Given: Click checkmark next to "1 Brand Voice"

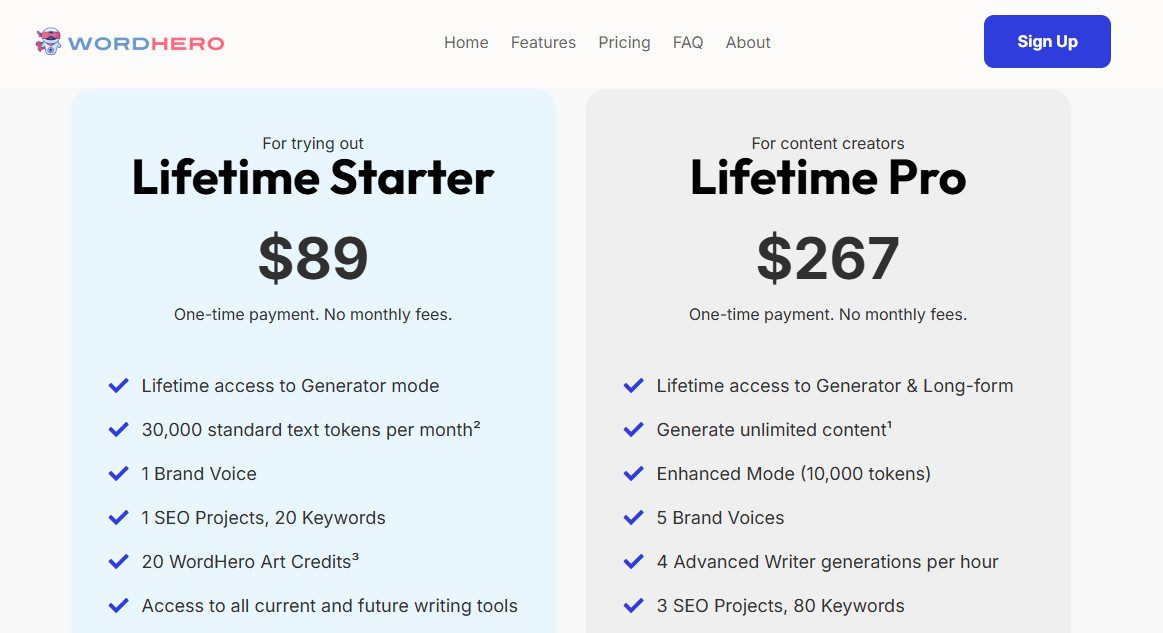Looking at the screenshot, I should coord(118,473).
